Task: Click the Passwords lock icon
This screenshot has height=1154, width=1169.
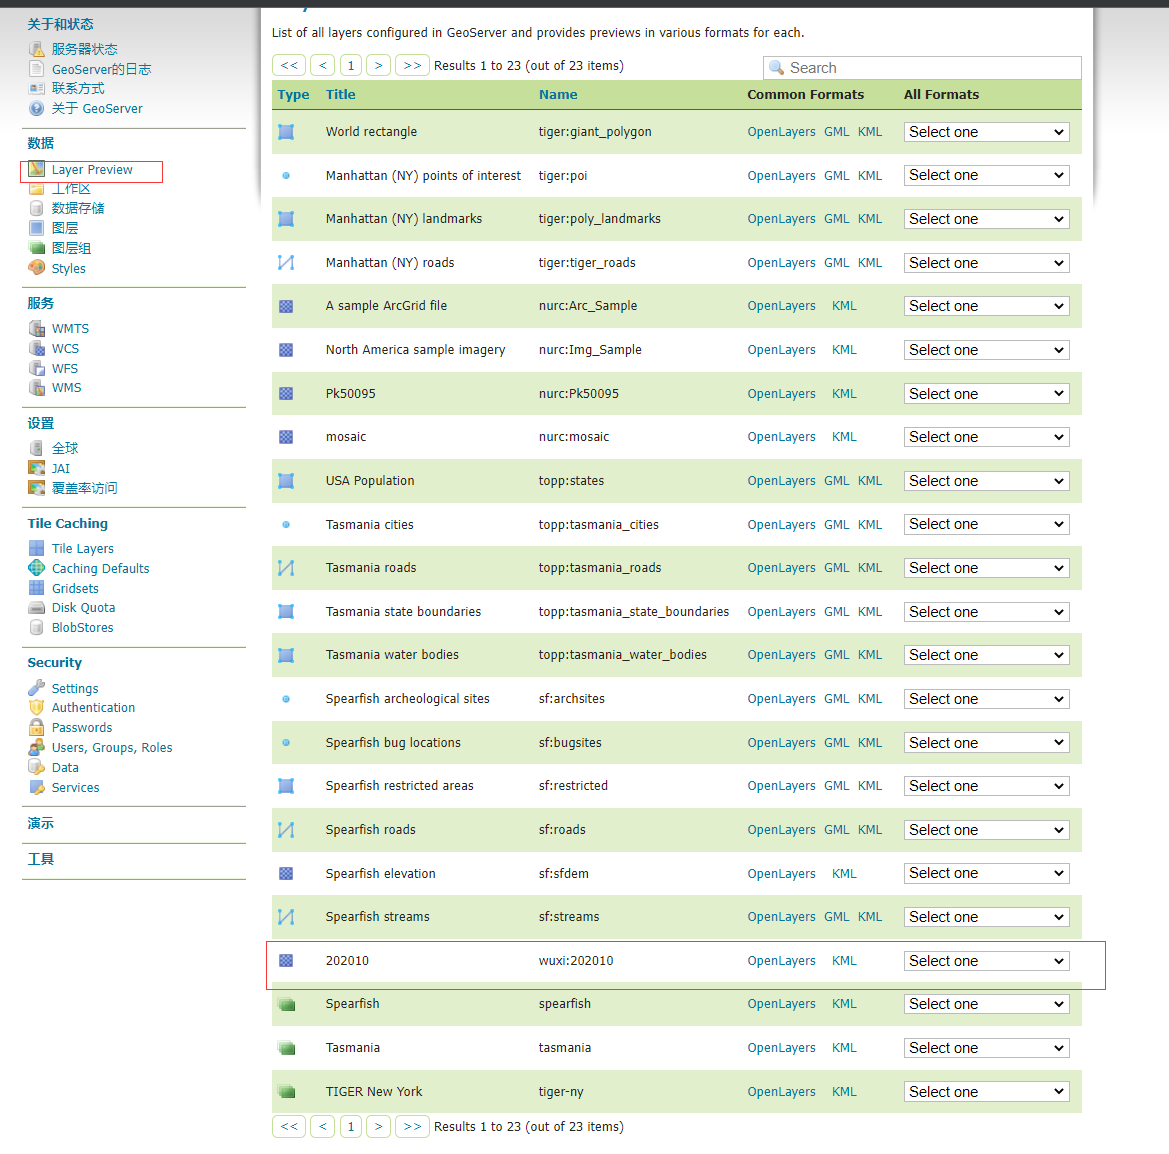Action: click(x=37, y=727)
